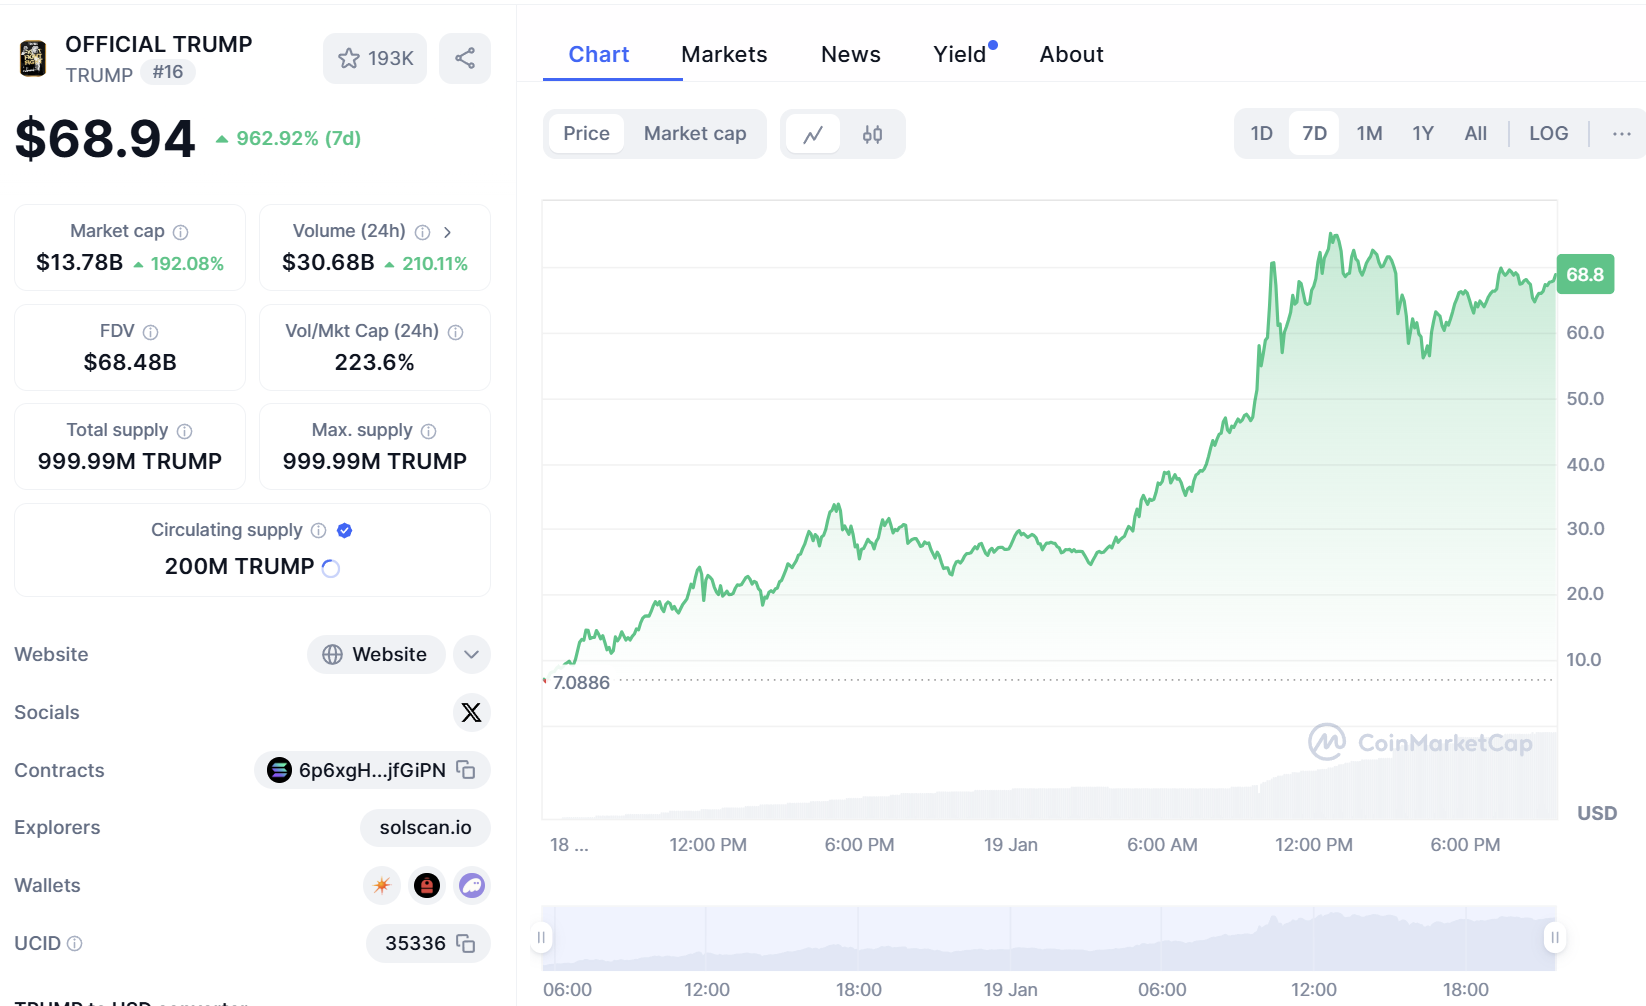Select the 1M time range
1646x1006 pixels.
point(1369,133)
